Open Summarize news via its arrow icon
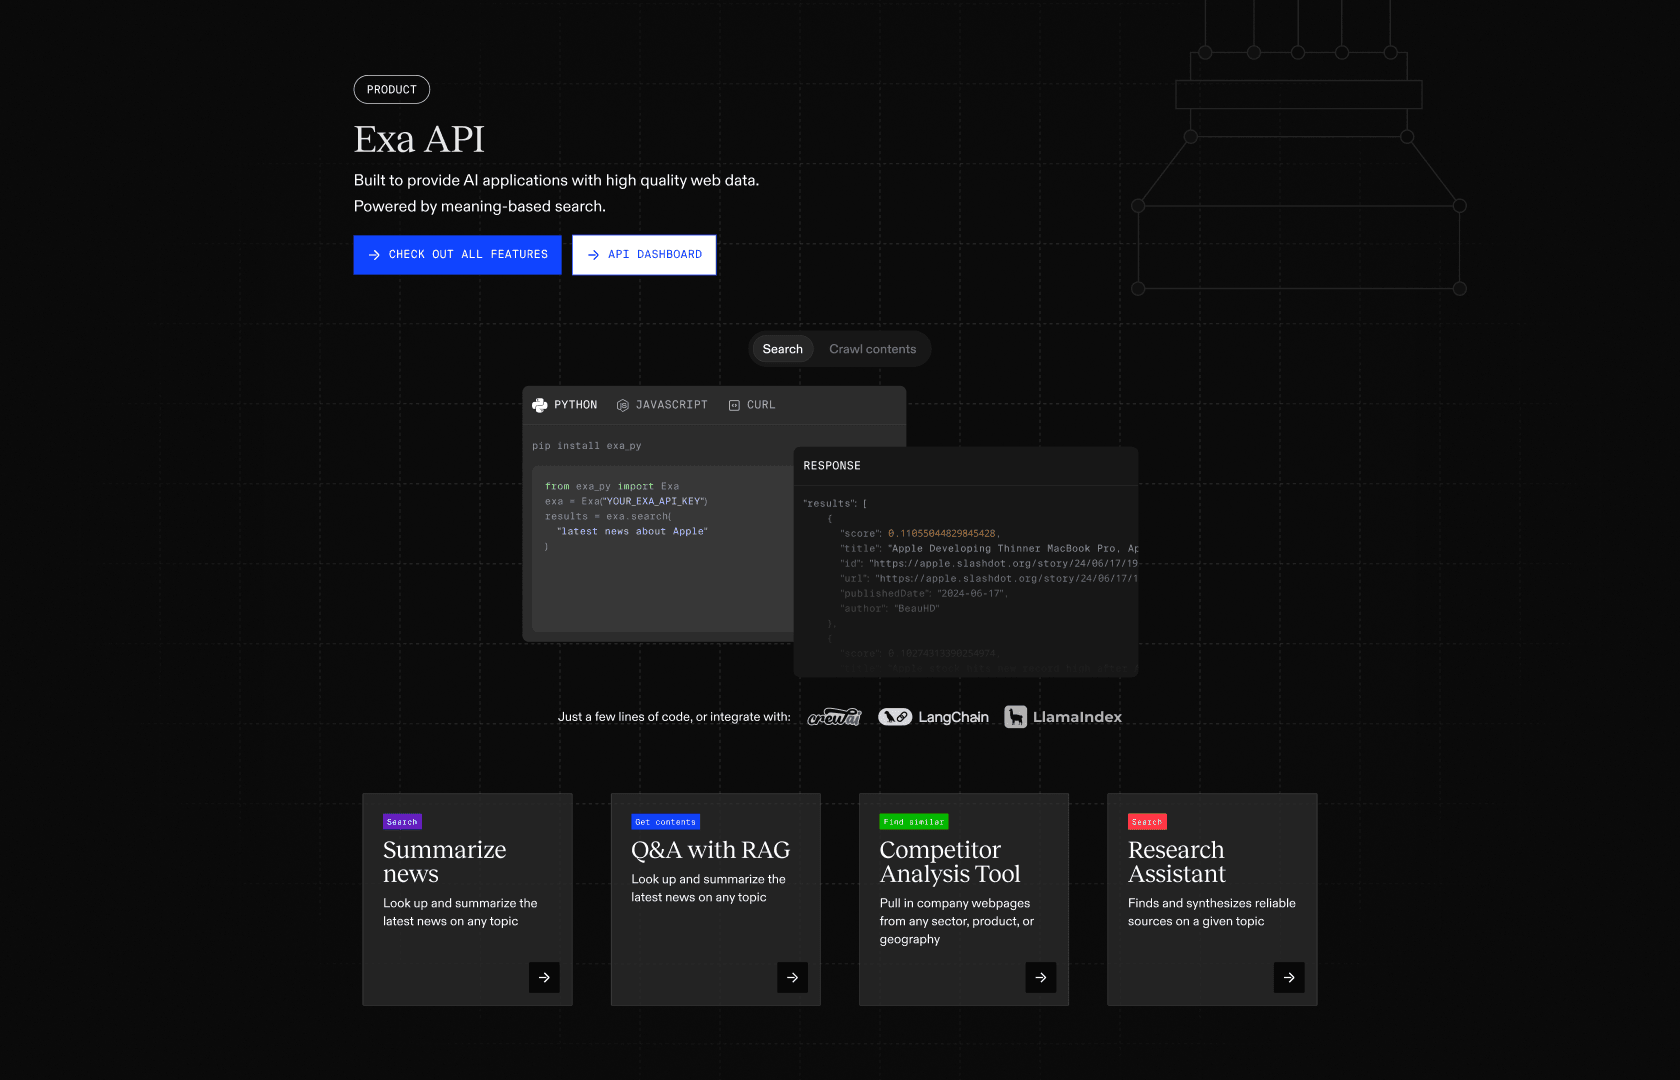This screenshot has width=1680, height=1080. pos(544,977)
